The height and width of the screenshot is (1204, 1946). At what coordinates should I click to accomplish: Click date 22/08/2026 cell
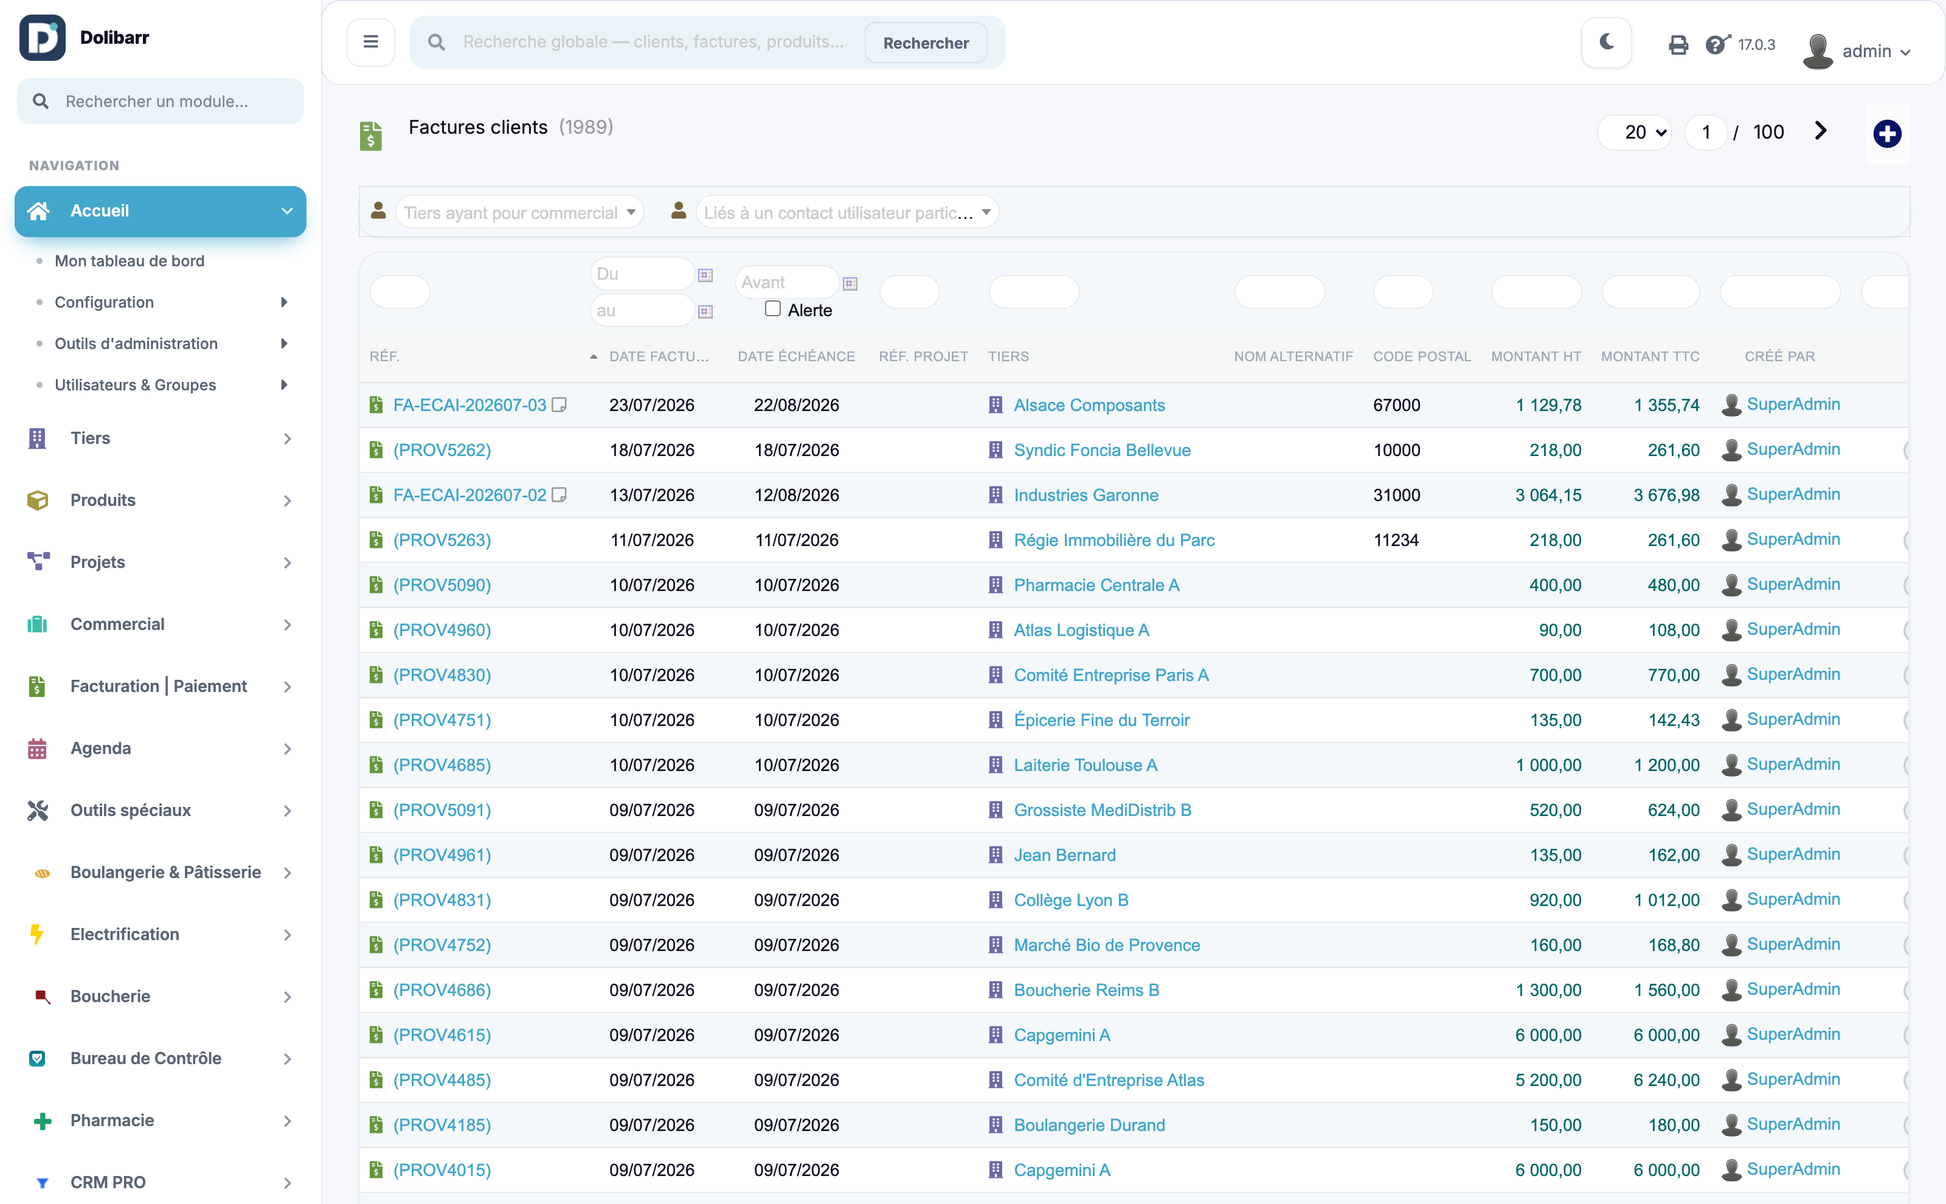point(796,405)
